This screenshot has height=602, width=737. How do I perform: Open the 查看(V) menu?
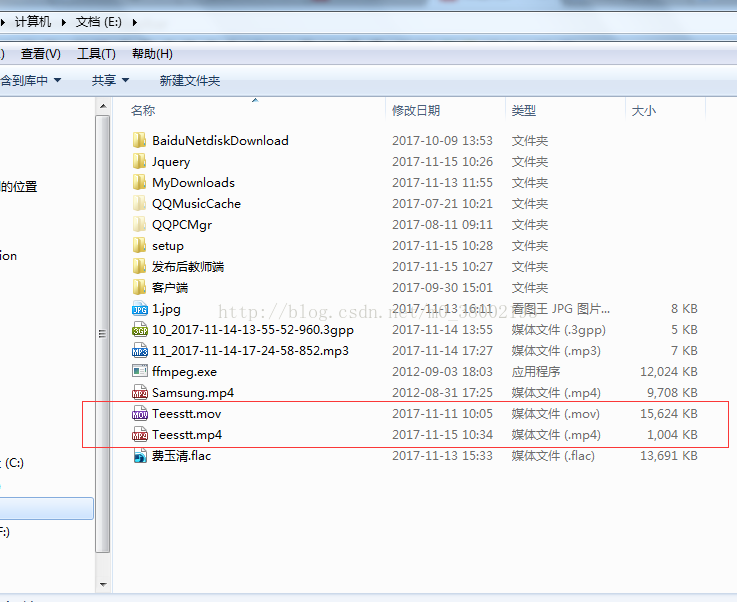click(41, 54)
